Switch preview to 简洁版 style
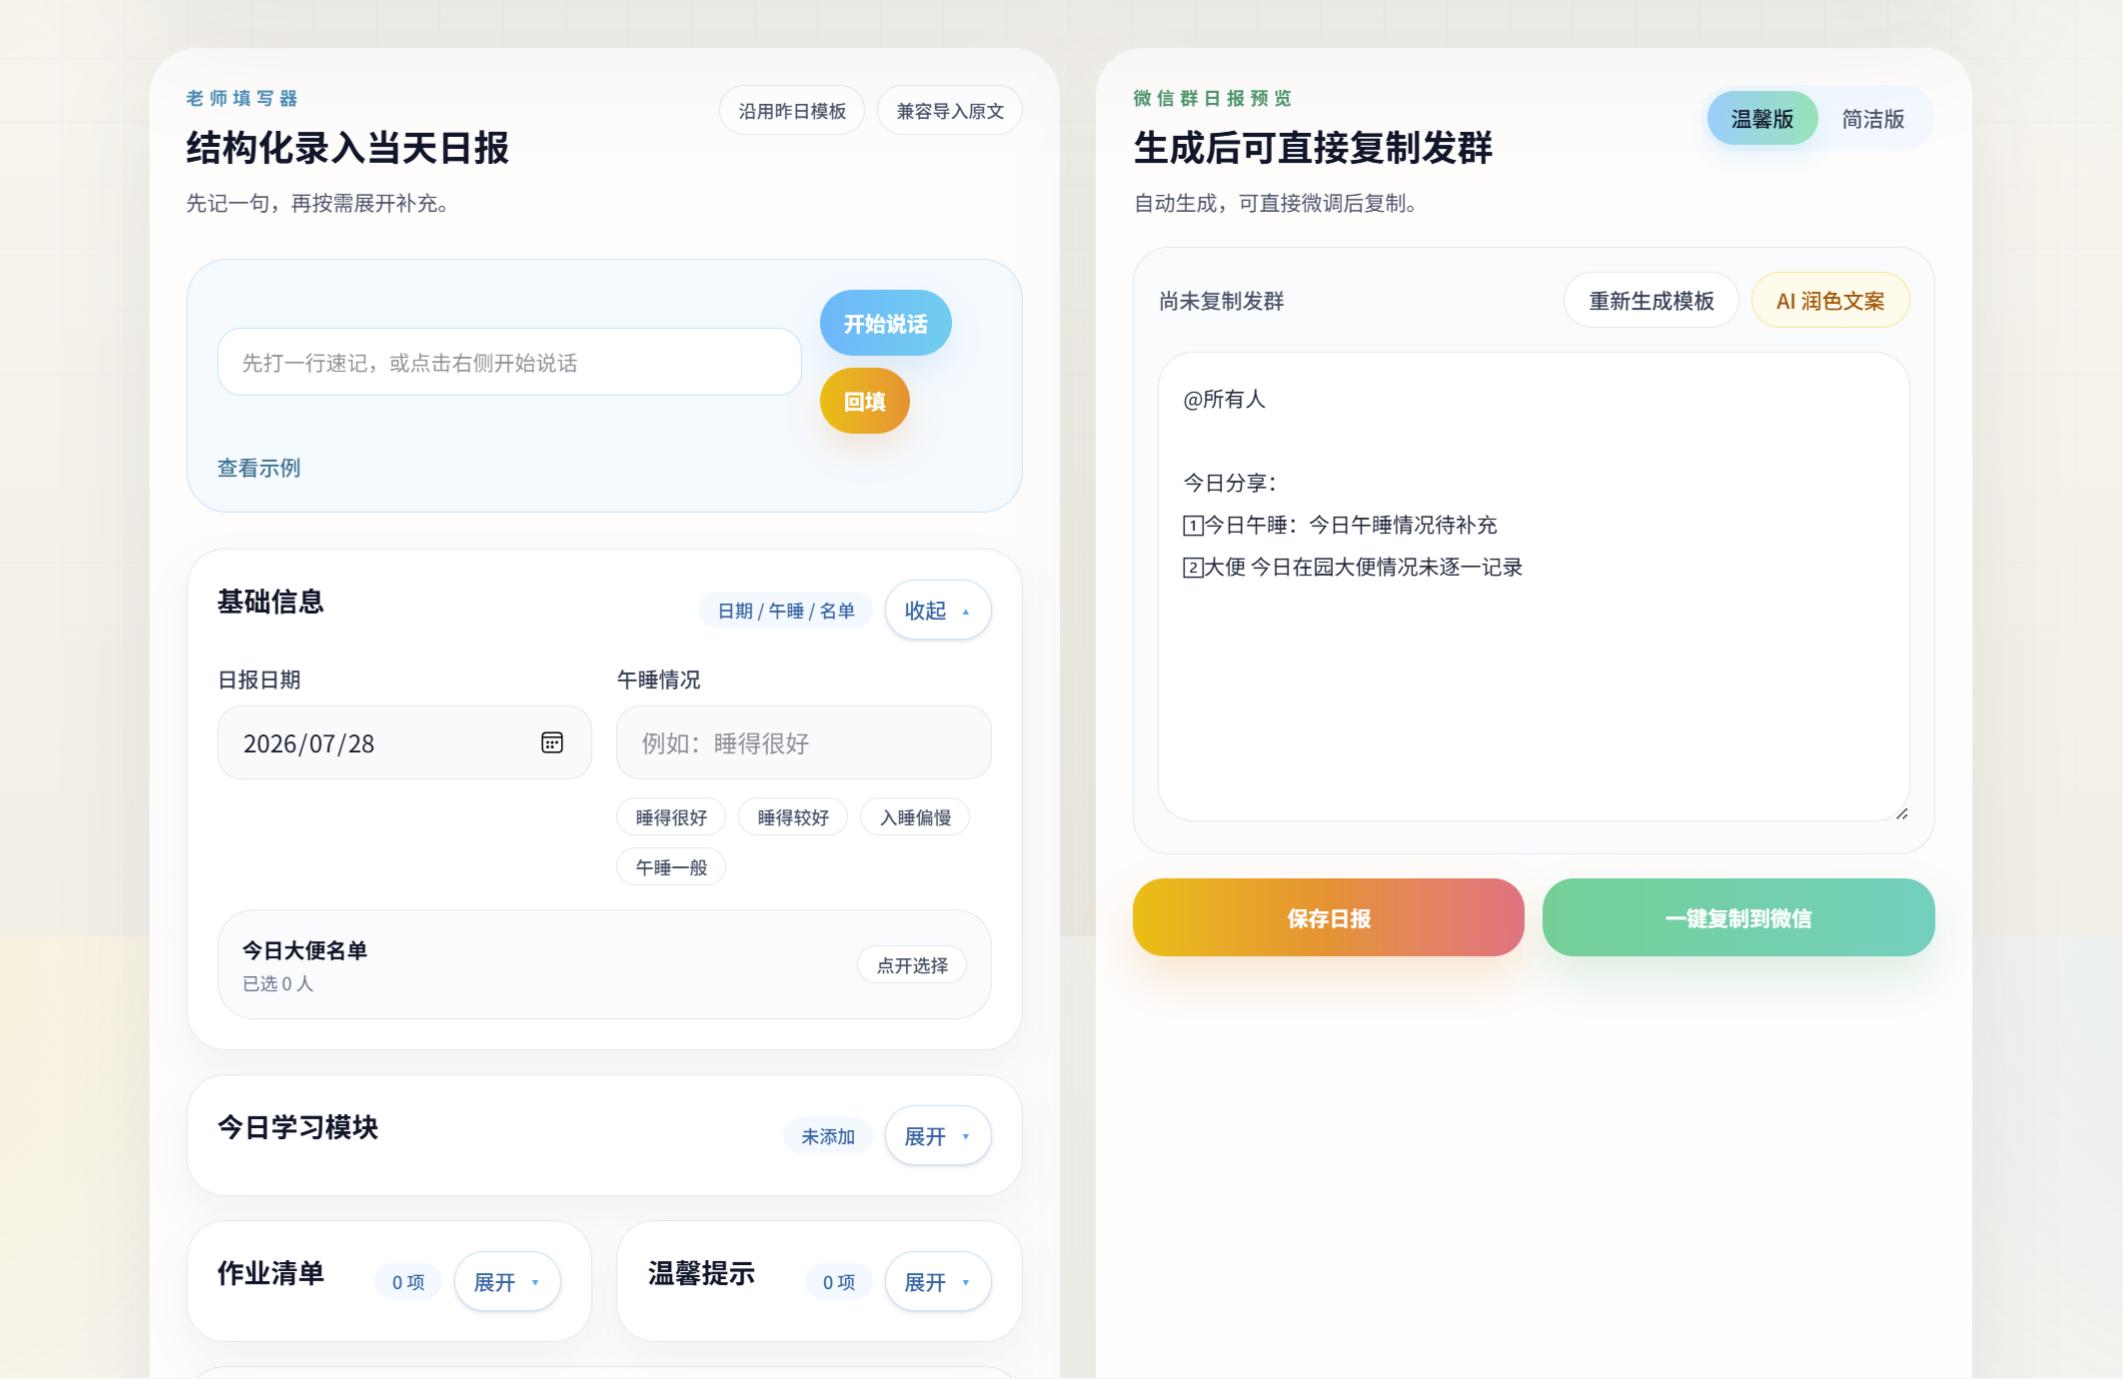The image size is (2123, 1379). pyautogui.click(x=1873, y=118)
